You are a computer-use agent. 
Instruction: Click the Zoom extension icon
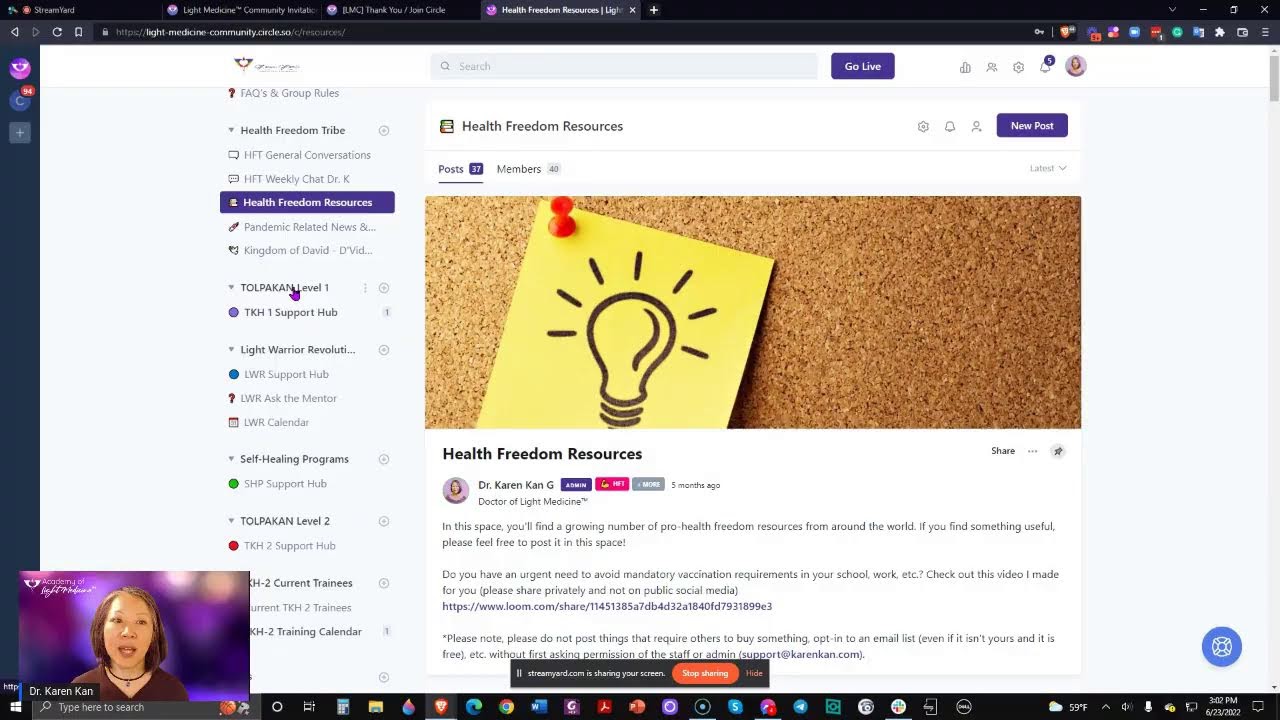1134,32
